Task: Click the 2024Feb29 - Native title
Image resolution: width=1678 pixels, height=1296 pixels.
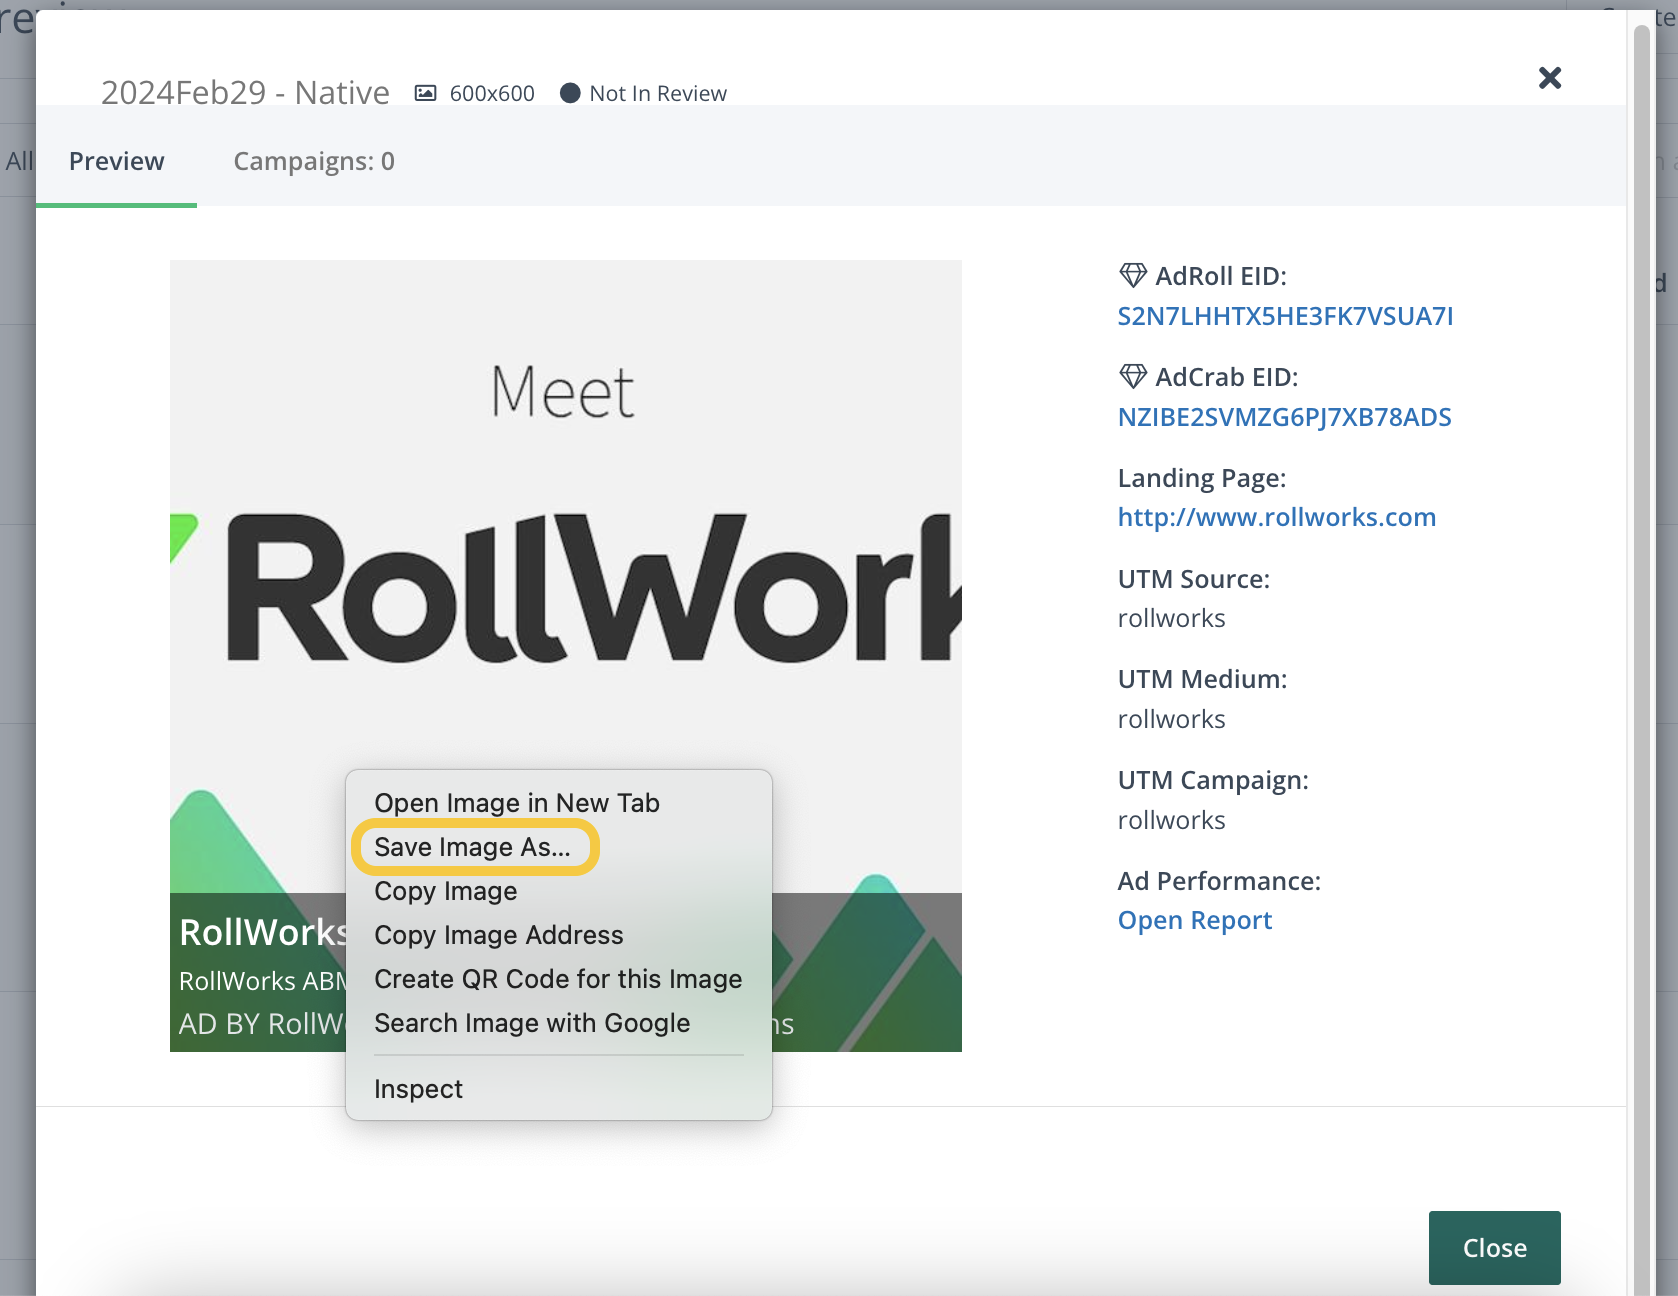Action: 245,93
